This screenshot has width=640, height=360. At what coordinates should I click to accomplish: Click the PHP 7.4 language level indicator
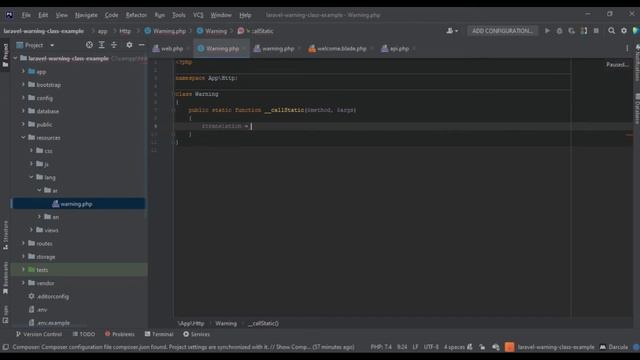381,347
